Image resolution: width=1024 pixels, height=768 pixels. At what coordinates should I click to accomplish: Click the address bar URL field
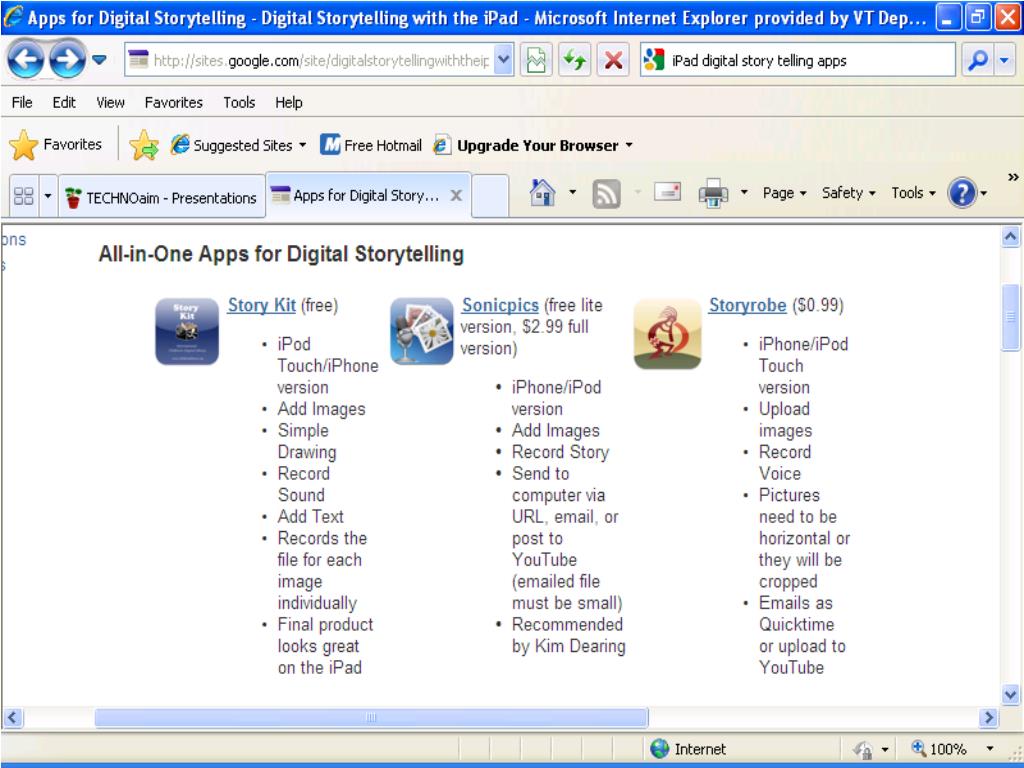[310, 61]
